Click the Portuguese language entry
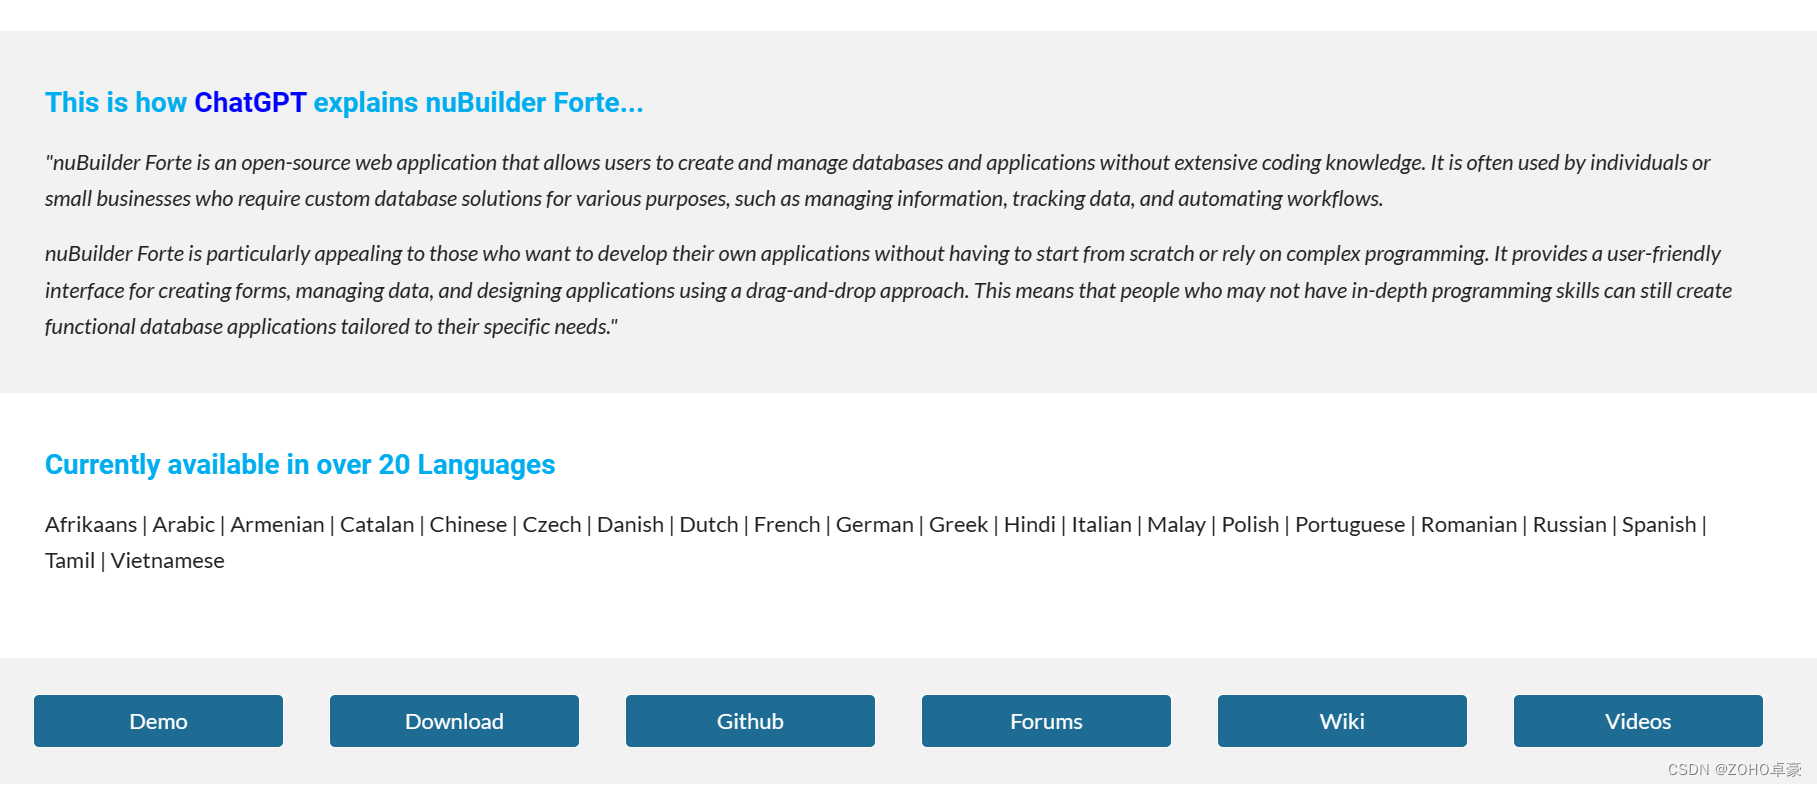The height and width of the screenshot is (787, 1817). pos(1350,525)
